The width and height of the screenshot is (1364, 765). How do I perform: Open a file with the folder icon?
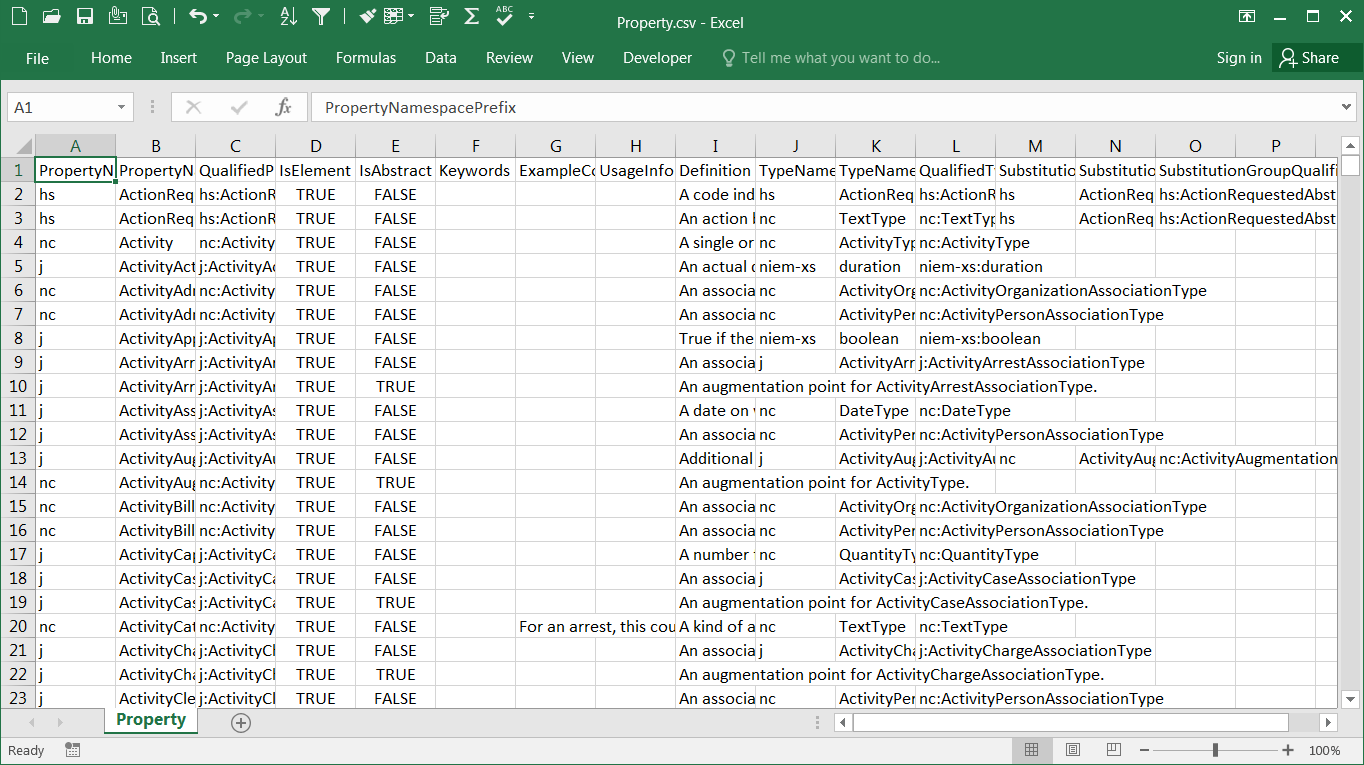click(52, 17)
